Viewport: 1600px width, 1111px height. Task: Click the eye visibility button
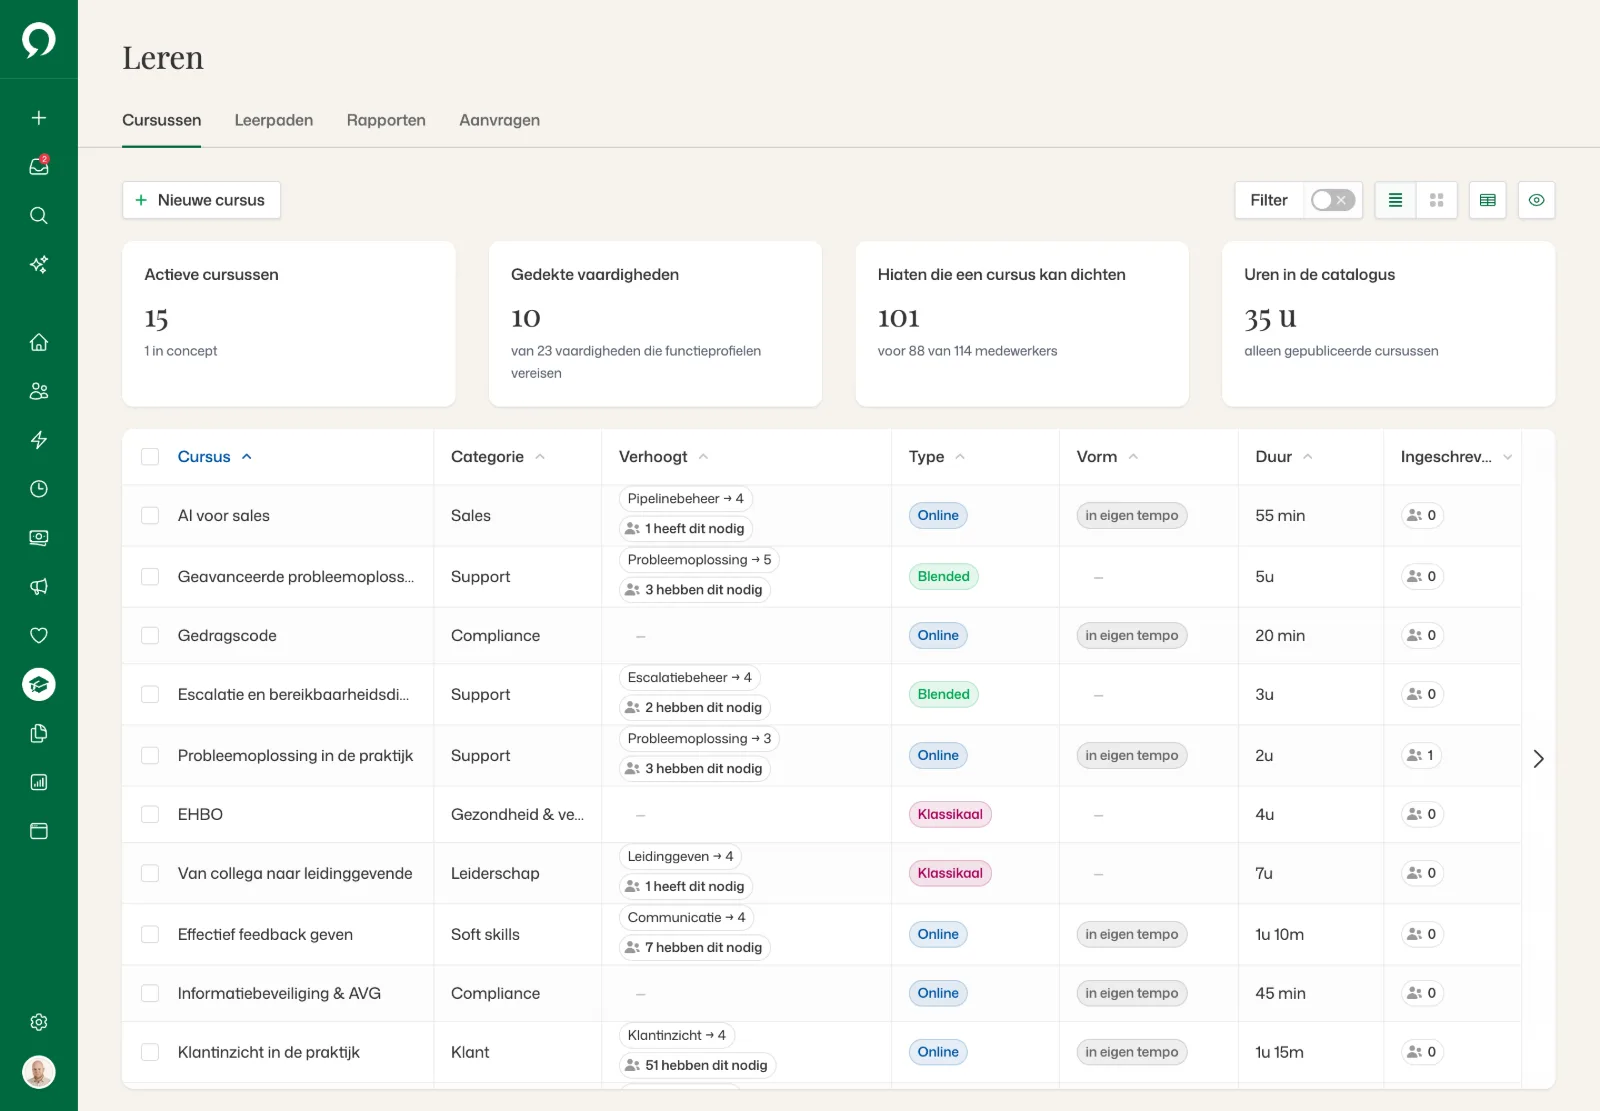click(x=1536, y=200)
